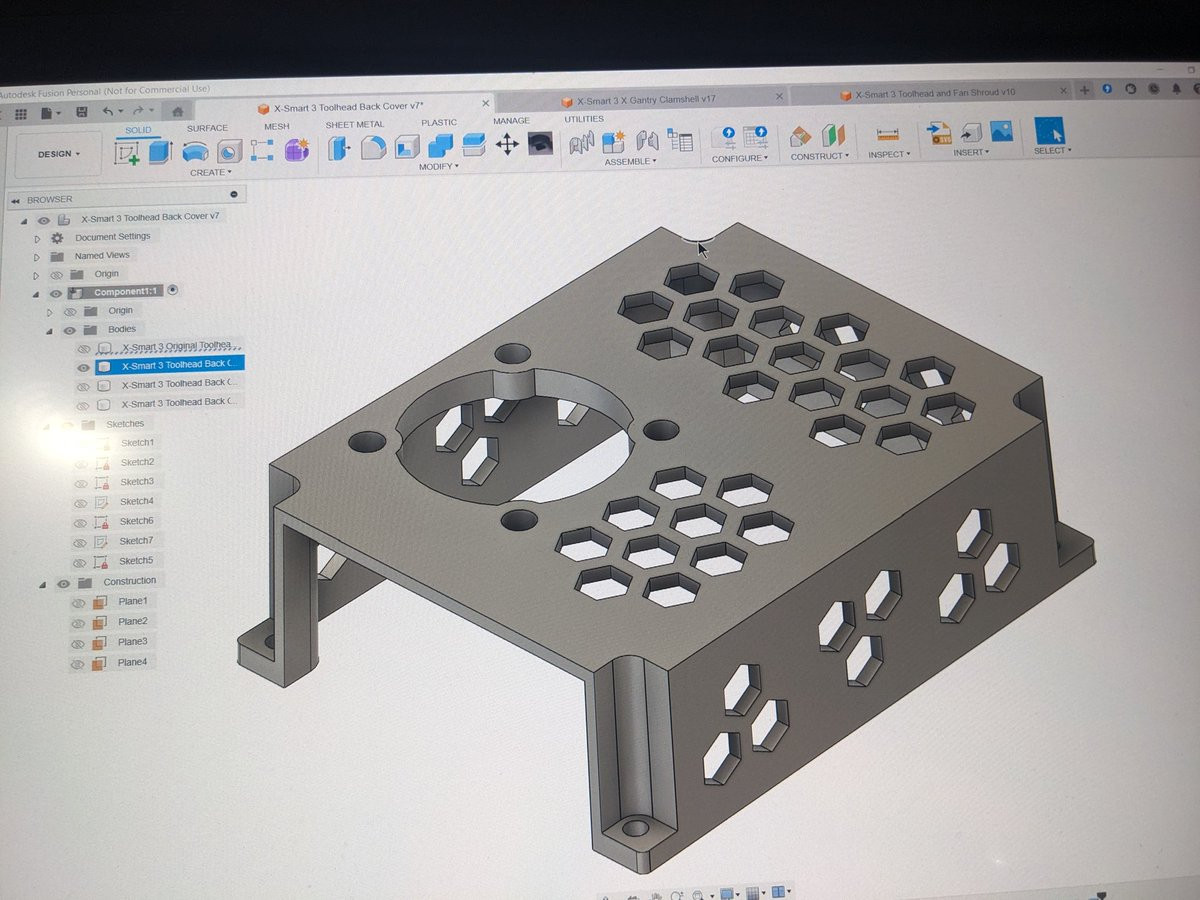Select the Fillet tool
The width and height of the screenshot is (1200, 900).
tap(373, 148)
